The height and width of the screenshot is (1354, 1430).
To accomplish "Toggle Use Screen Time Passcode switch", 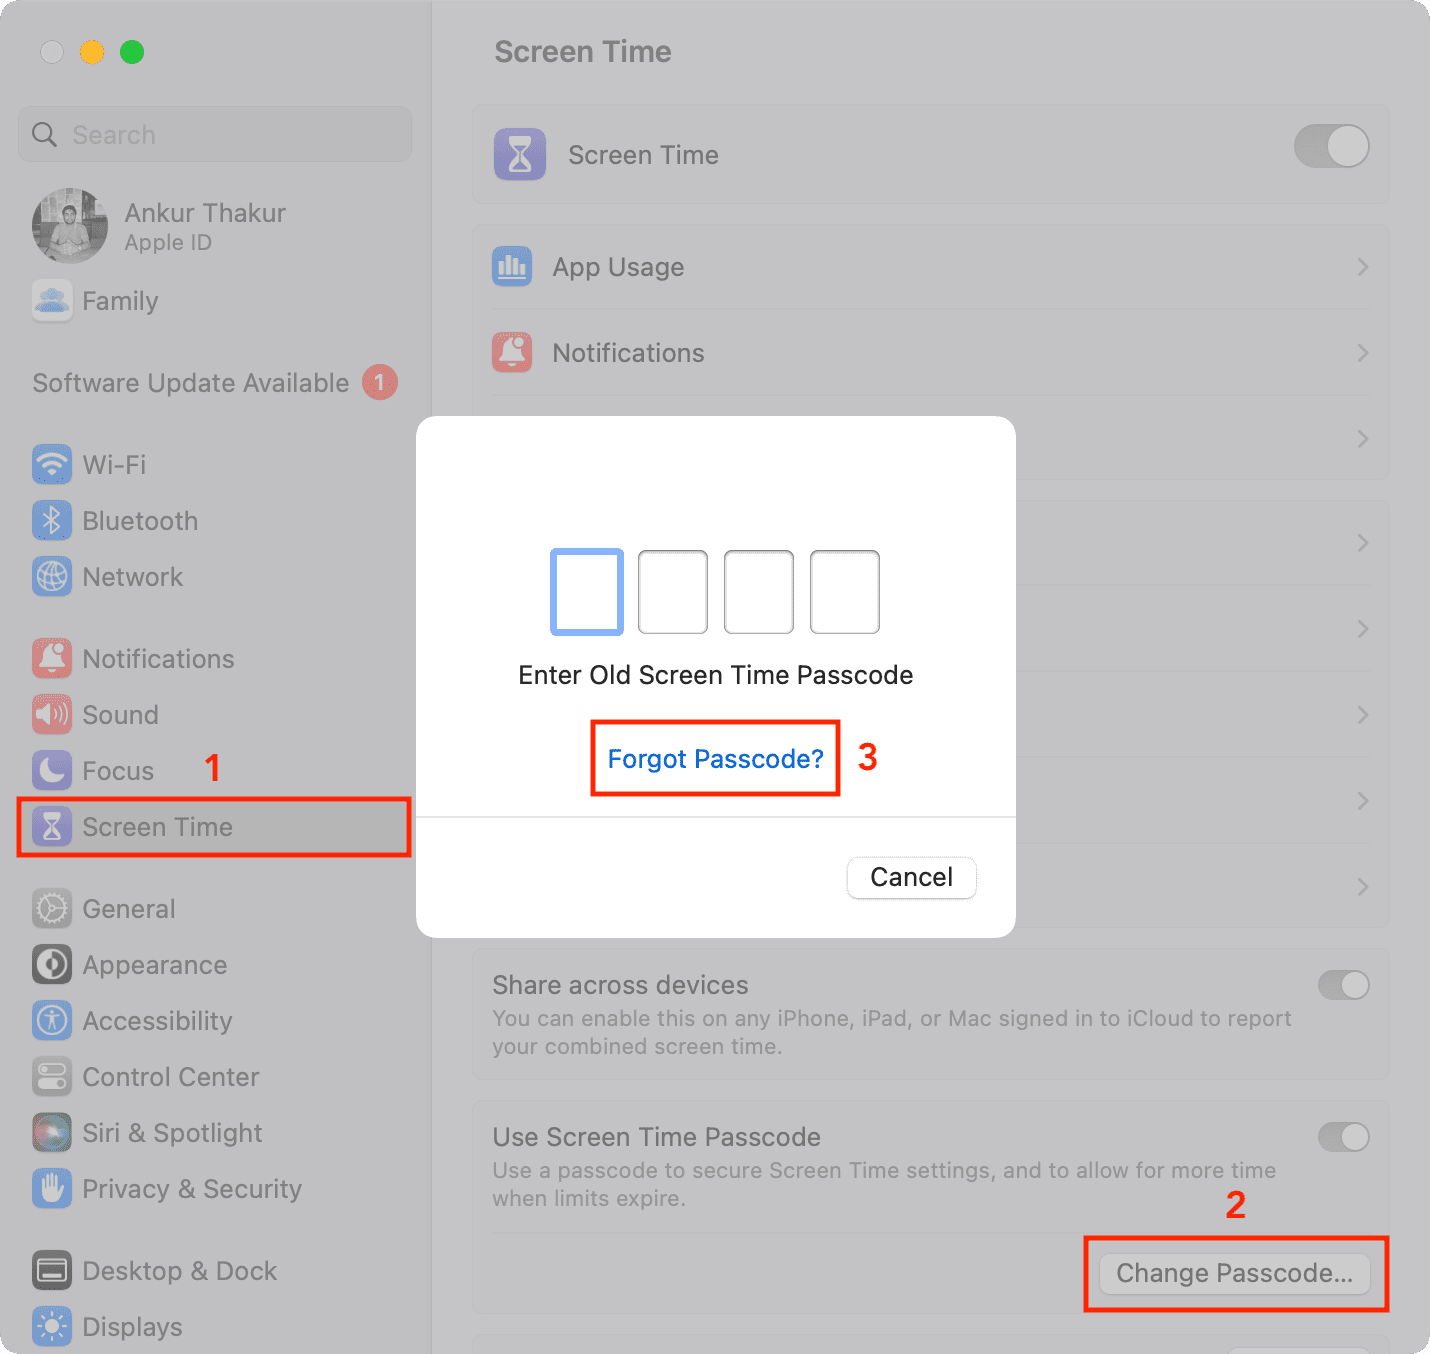I will coord(1344,1137).
